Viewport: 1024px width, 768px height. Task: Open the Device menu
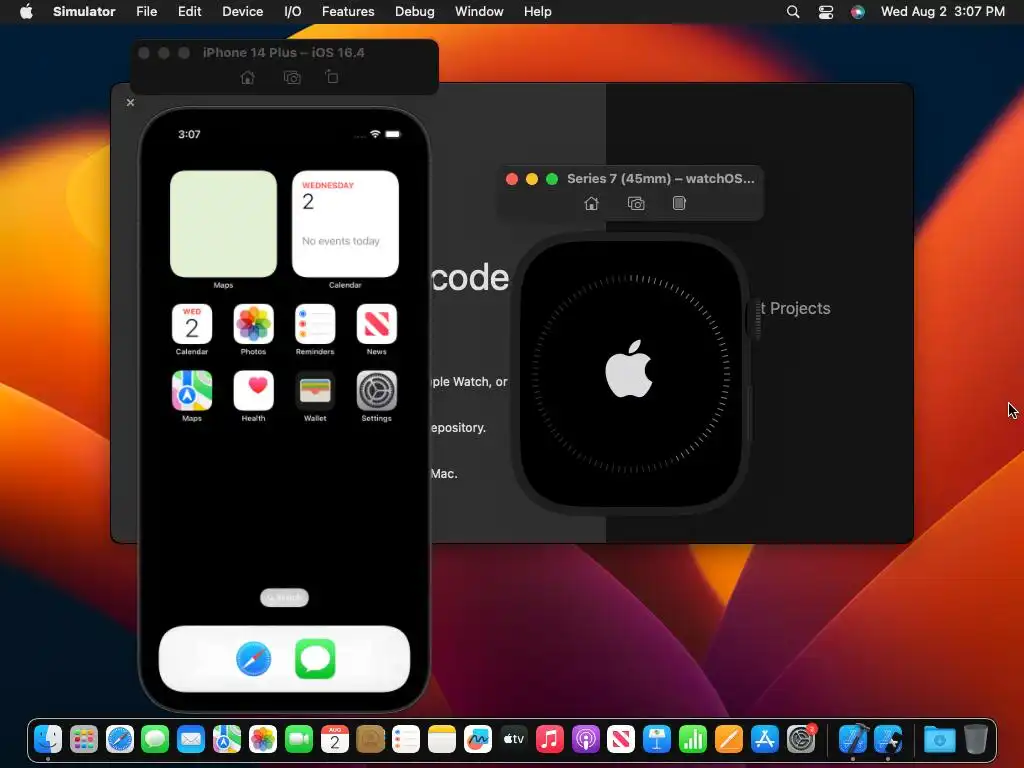pyautogui.click(x=242, y=12)
